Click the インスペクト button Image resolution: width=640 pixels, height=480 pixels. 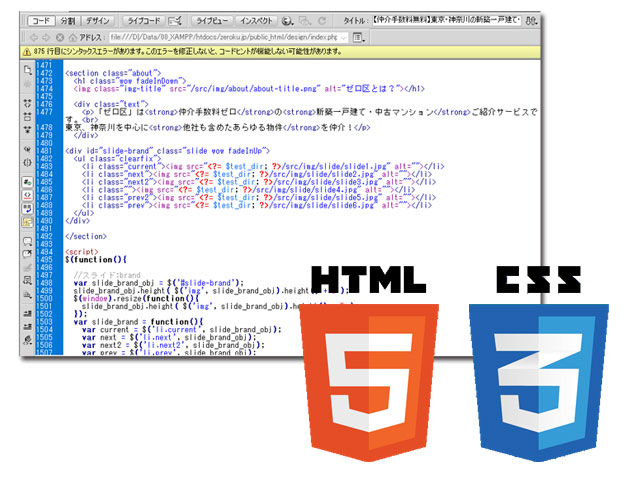tap(256, 21)
